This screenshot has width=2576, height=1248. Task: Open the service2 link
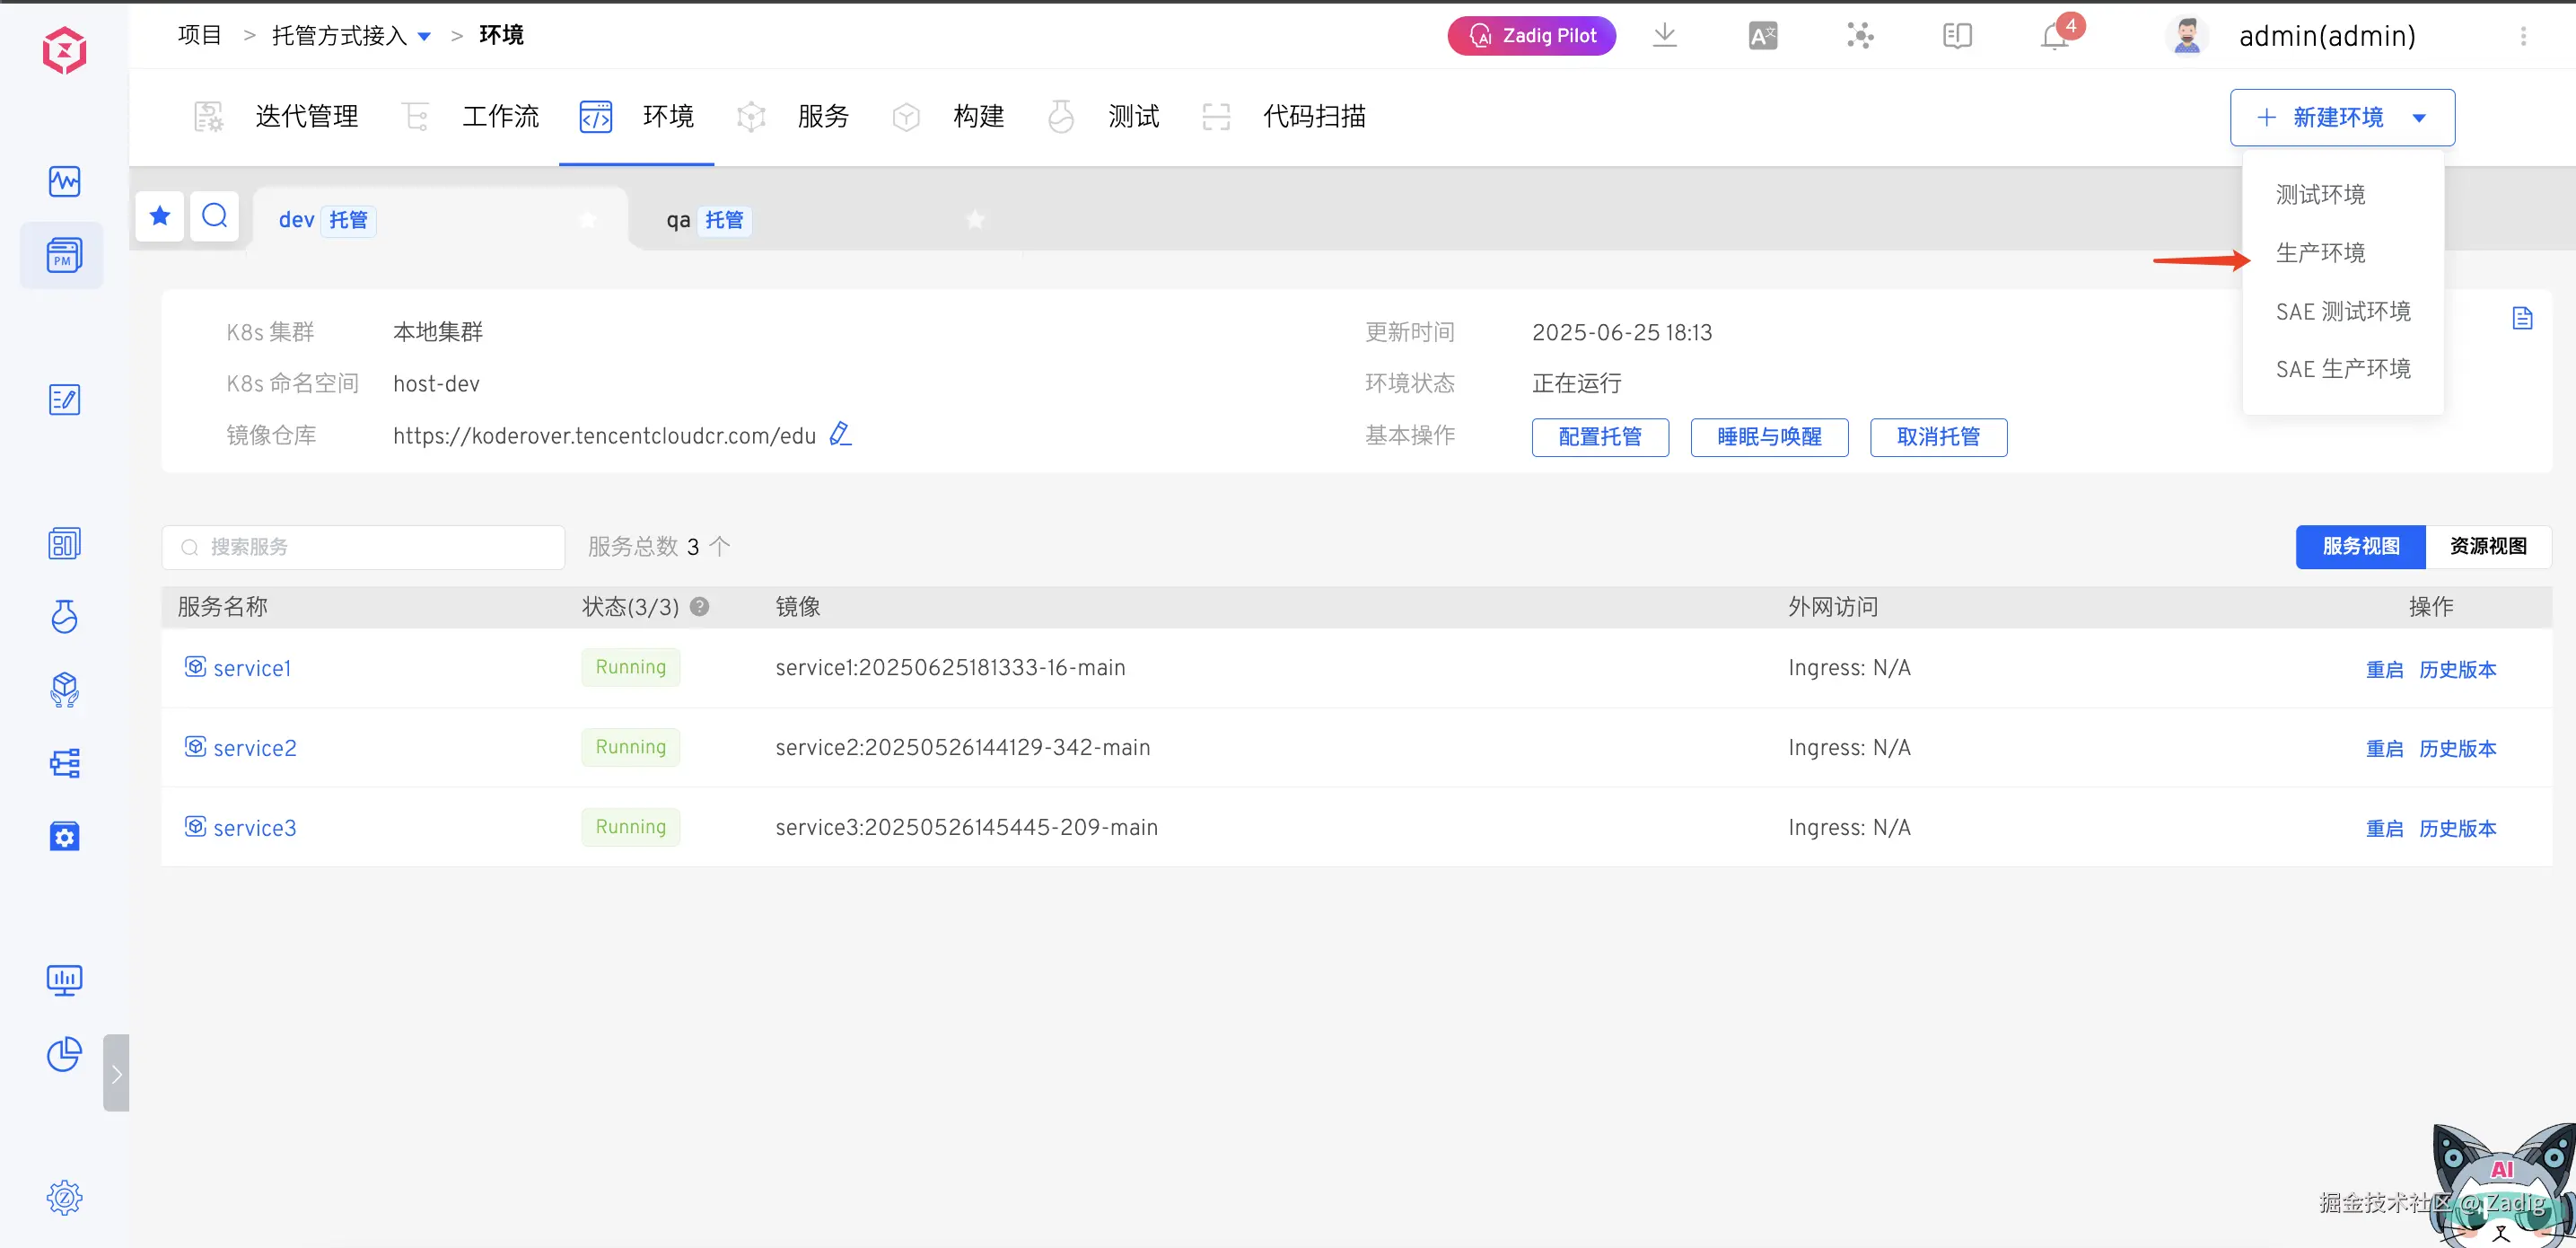[x=254, y=748]
